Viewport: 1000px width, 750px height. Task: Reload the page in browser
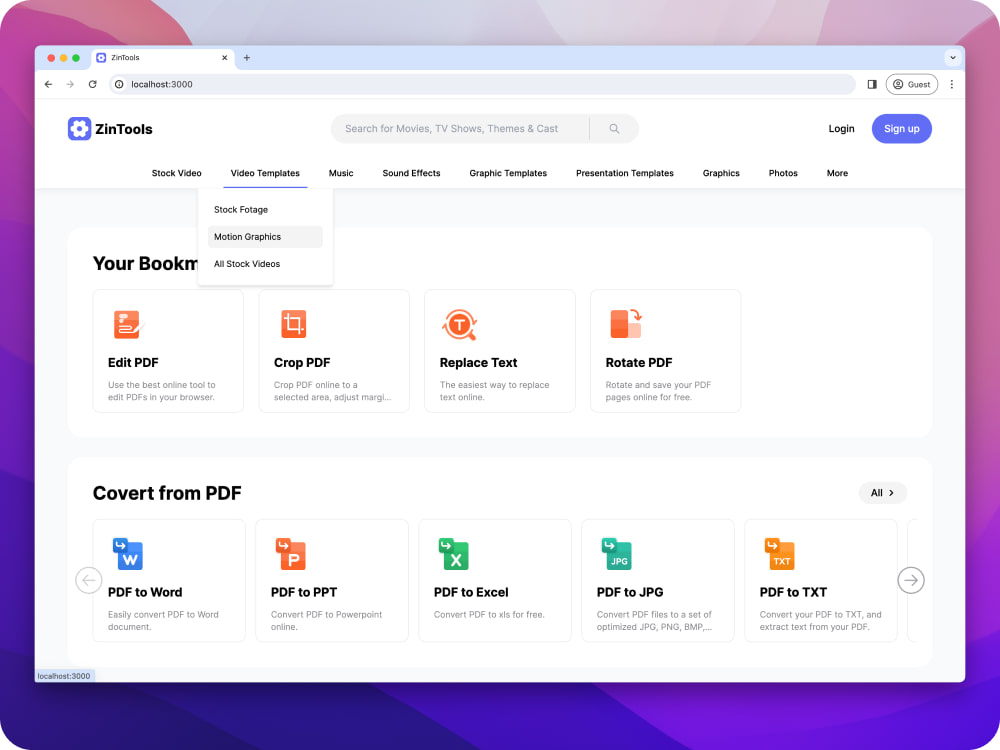(92, 84)
